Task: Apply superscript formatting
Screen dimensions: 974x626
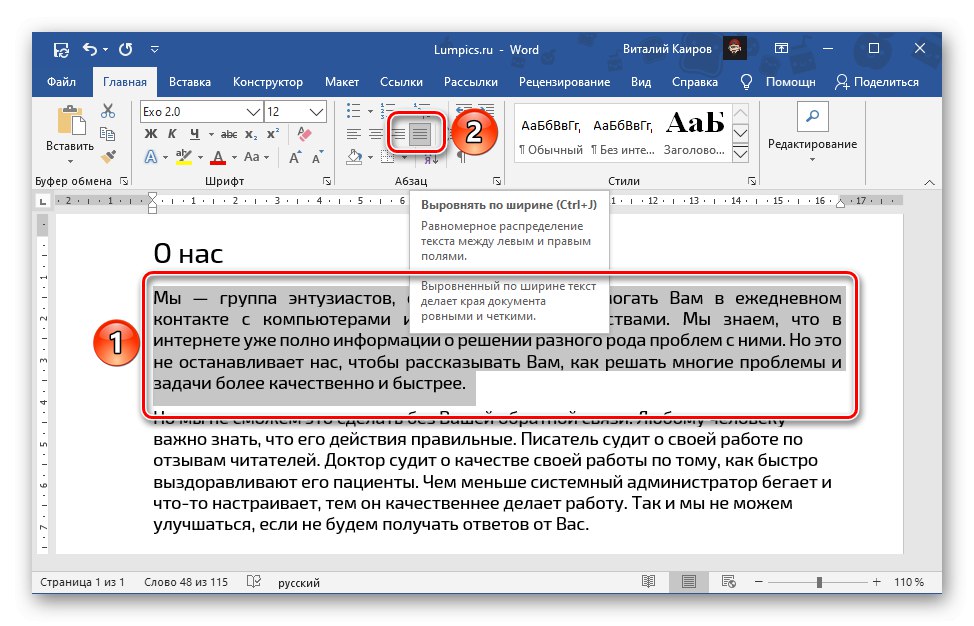Action: (x=272, y=133)
